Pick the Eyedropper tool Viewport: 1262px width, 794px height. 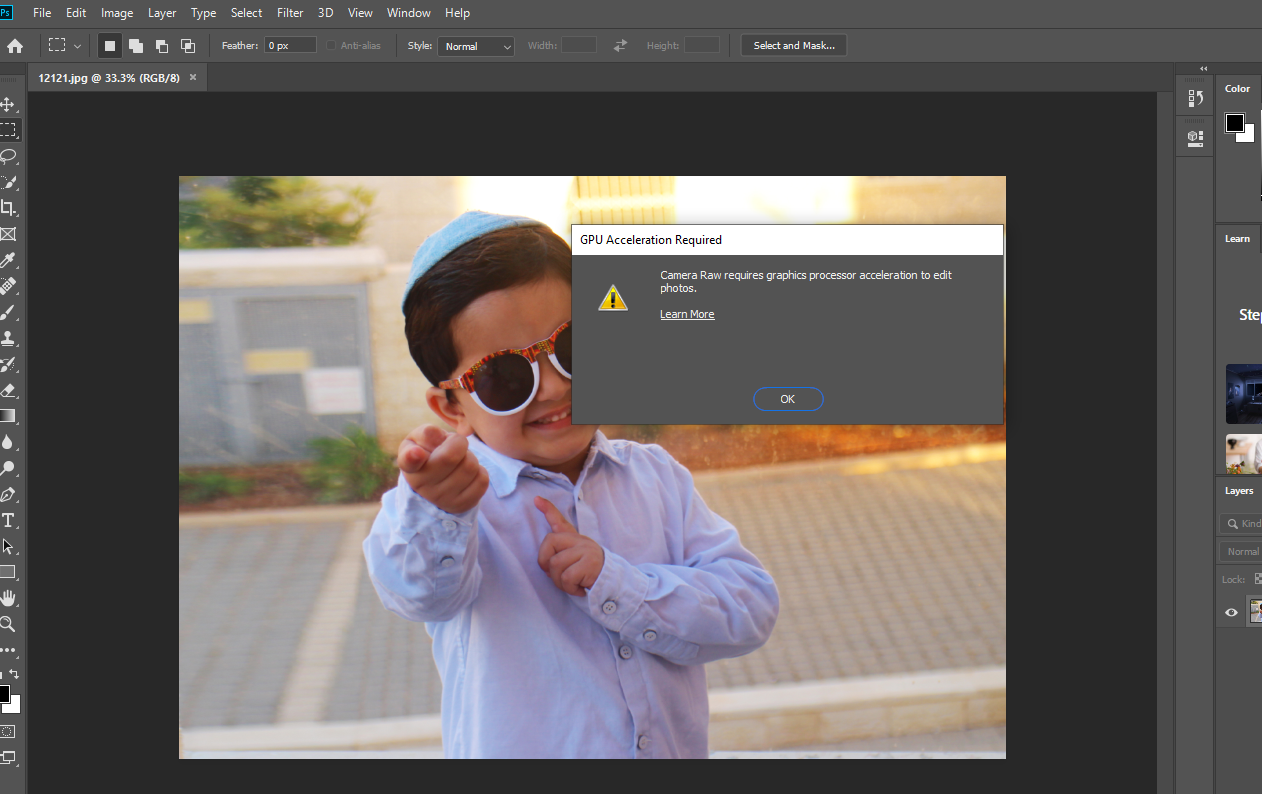pyautogui.click(x=8, y=261)
